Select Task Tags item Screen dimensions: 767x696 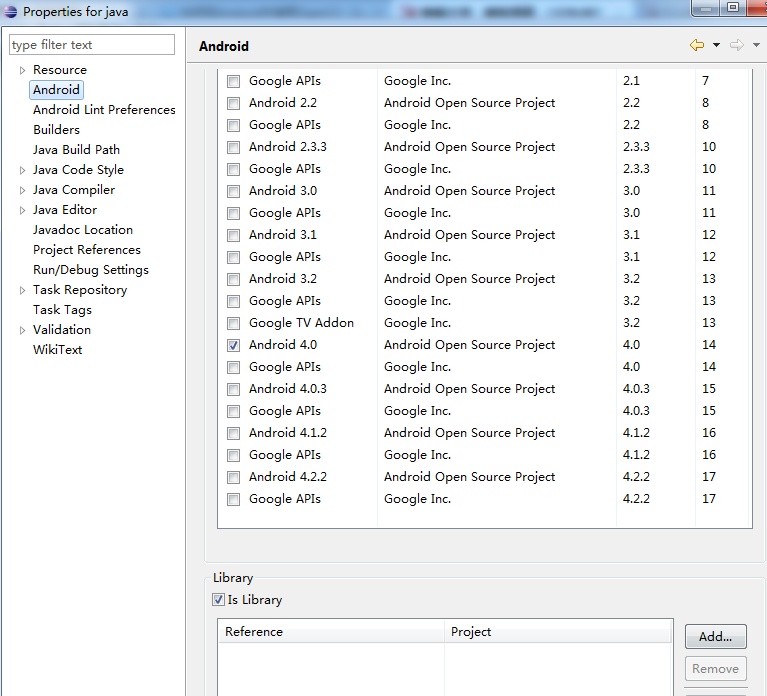coord(62,310)
